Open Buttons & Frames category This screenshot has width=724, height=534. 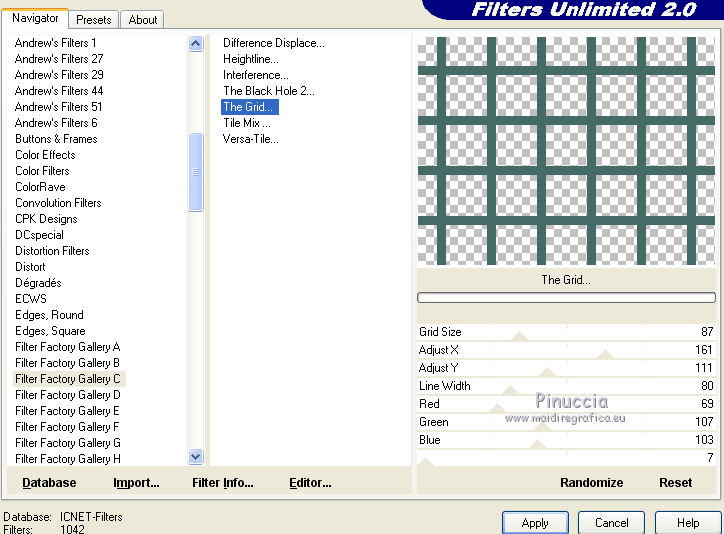pos(56,139)
